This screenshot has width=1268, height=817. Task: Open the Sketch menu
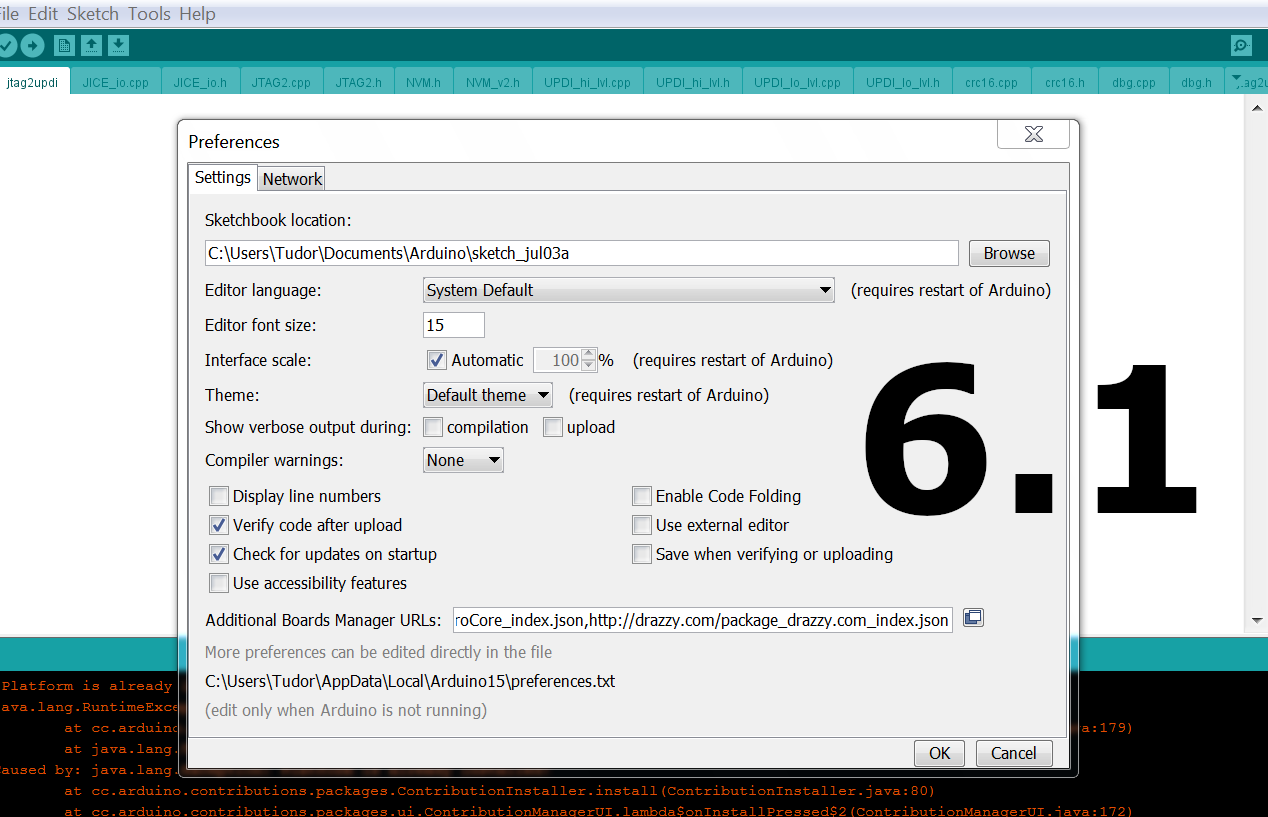(93, 14)
